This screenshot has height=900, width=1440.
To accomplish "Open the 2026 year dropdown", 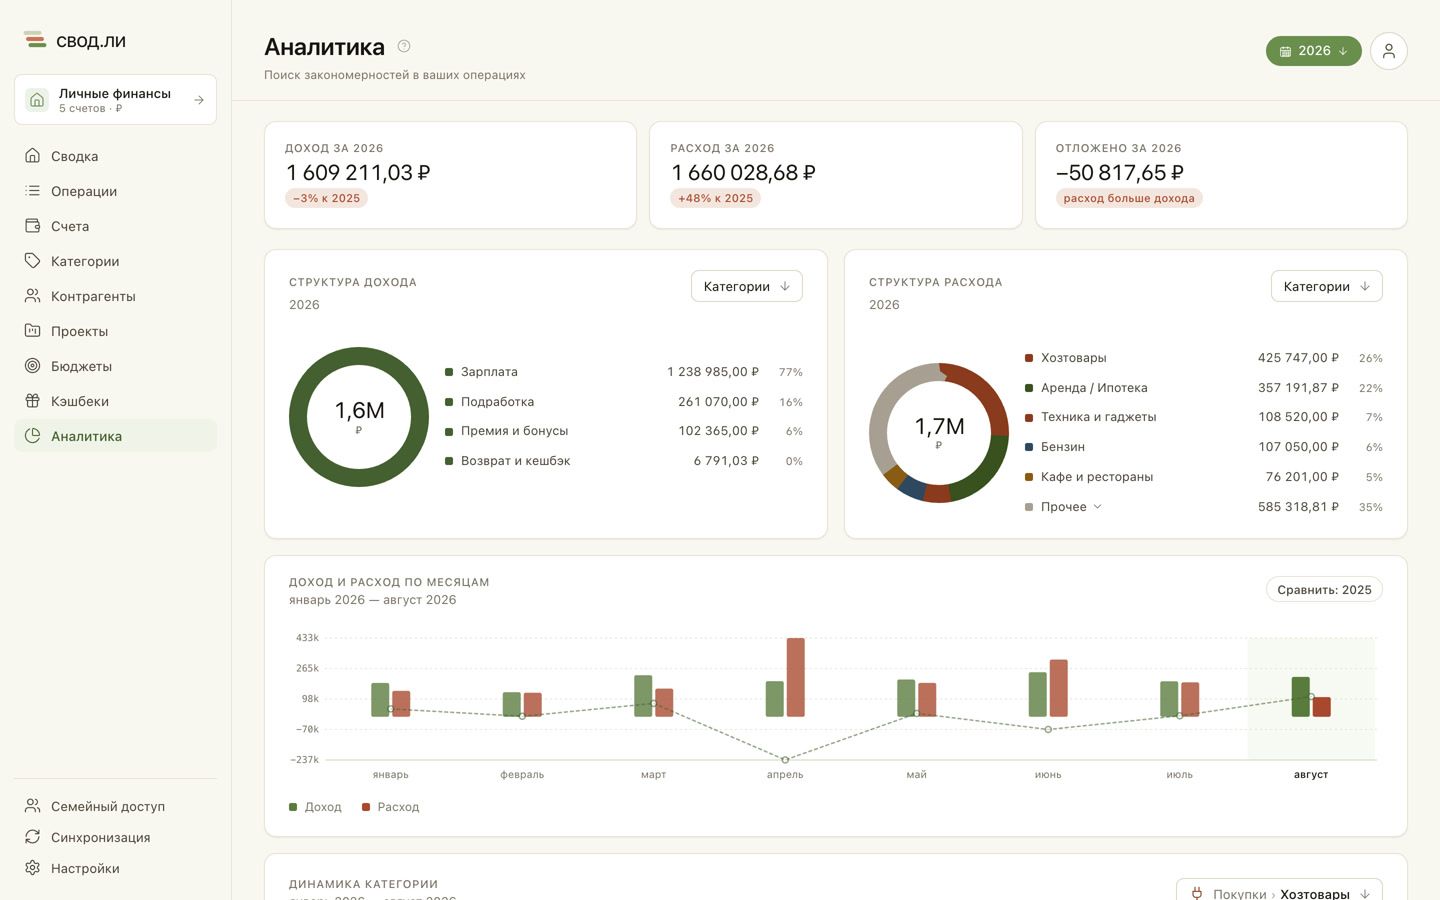I will coord(1314,51).
